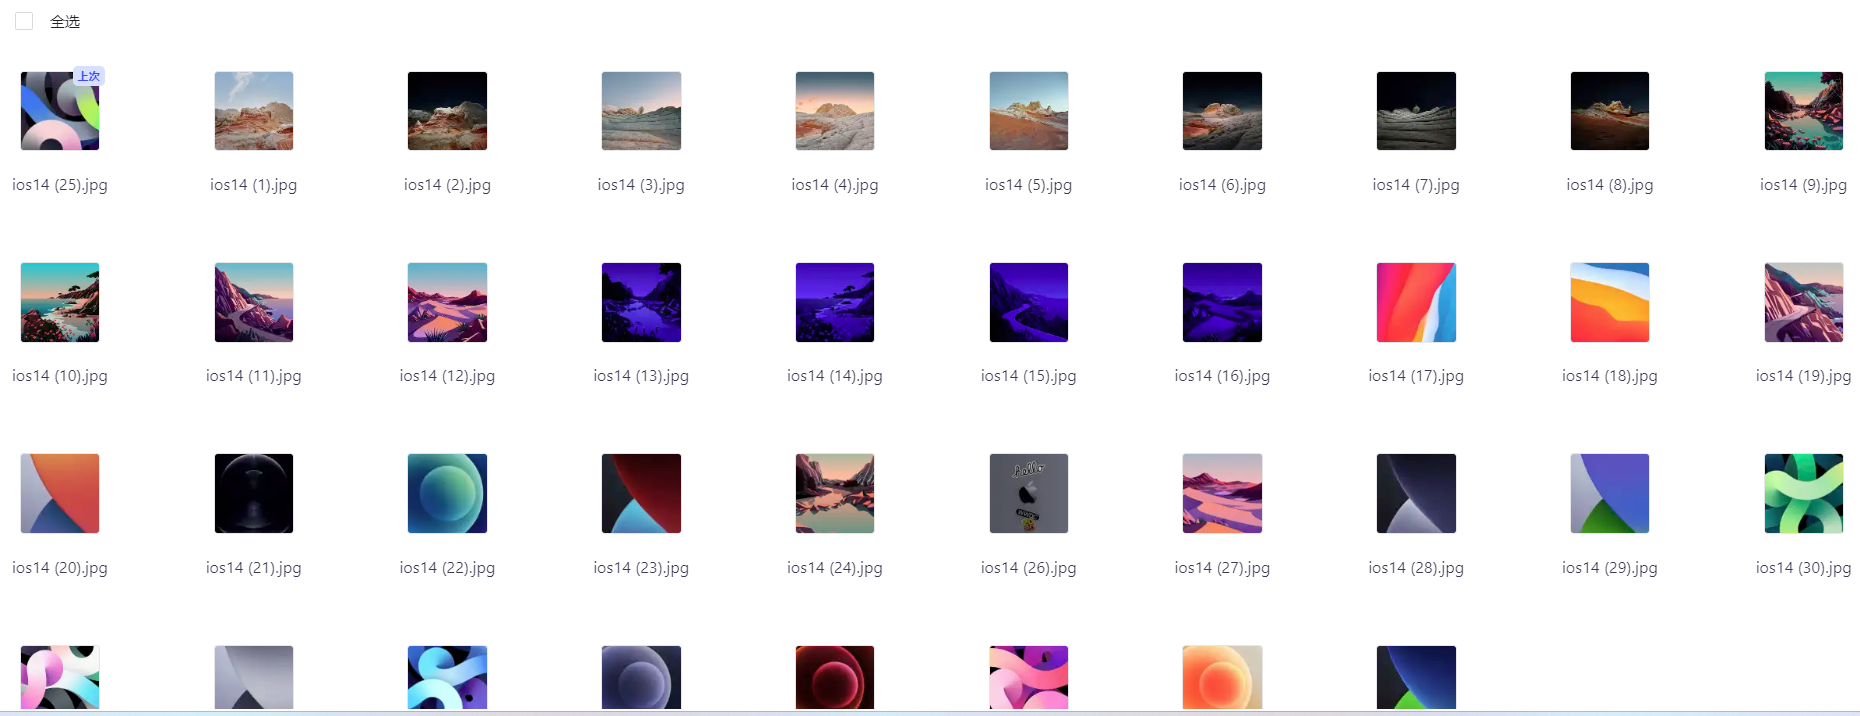Click the file name ios14 (22).jpg

[447, 568]
